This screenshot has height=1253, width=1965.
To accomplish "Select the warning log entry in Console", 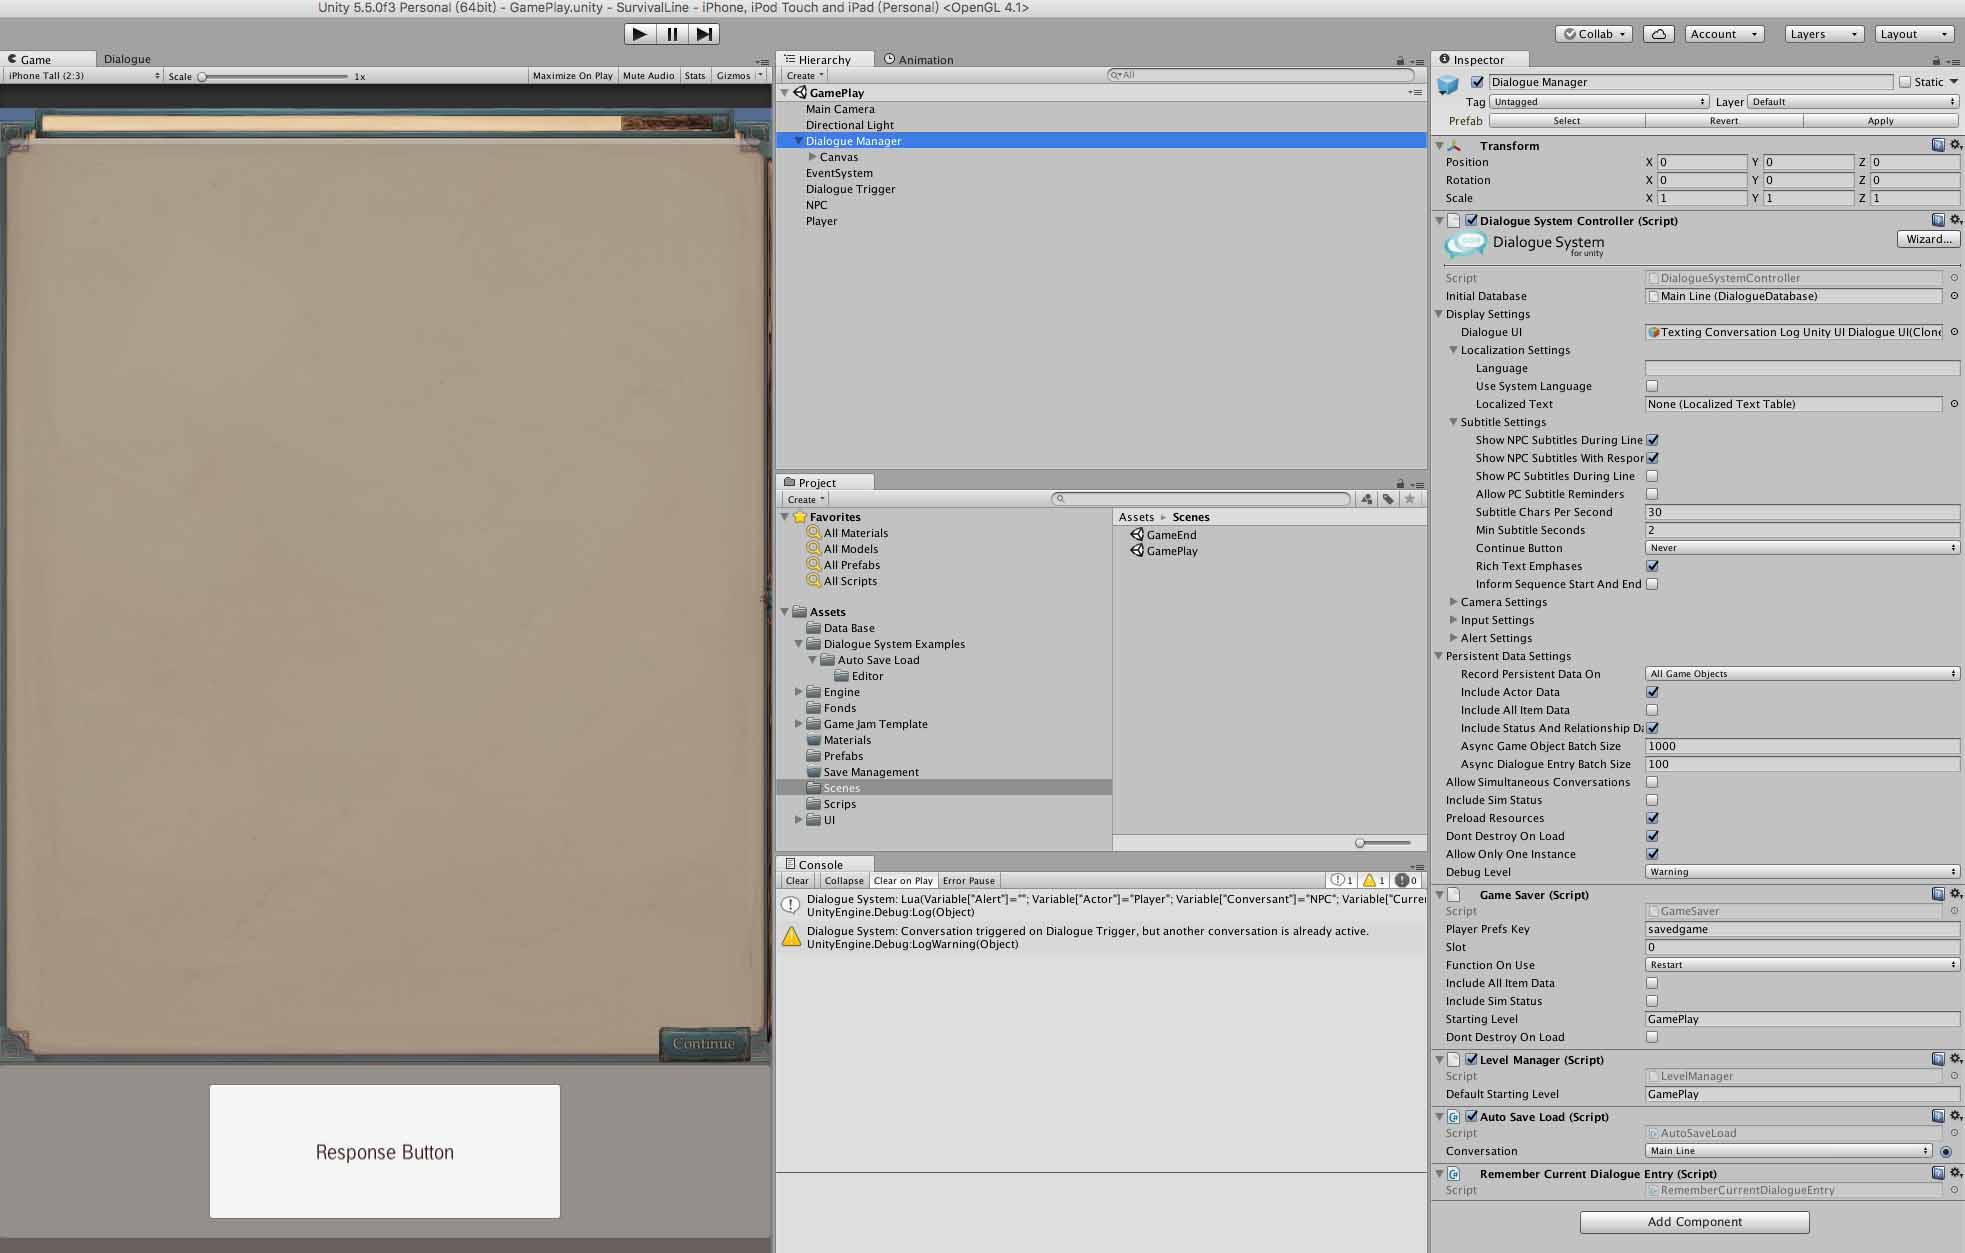I will tap(1101, 938).
